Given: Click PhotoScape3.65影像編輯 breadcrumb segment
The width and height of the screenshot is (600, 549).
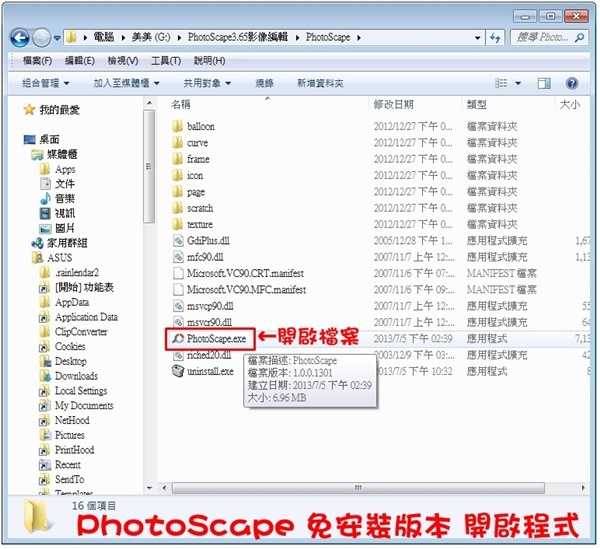Looking at the screenshot, I should click(x=238, y=37).
